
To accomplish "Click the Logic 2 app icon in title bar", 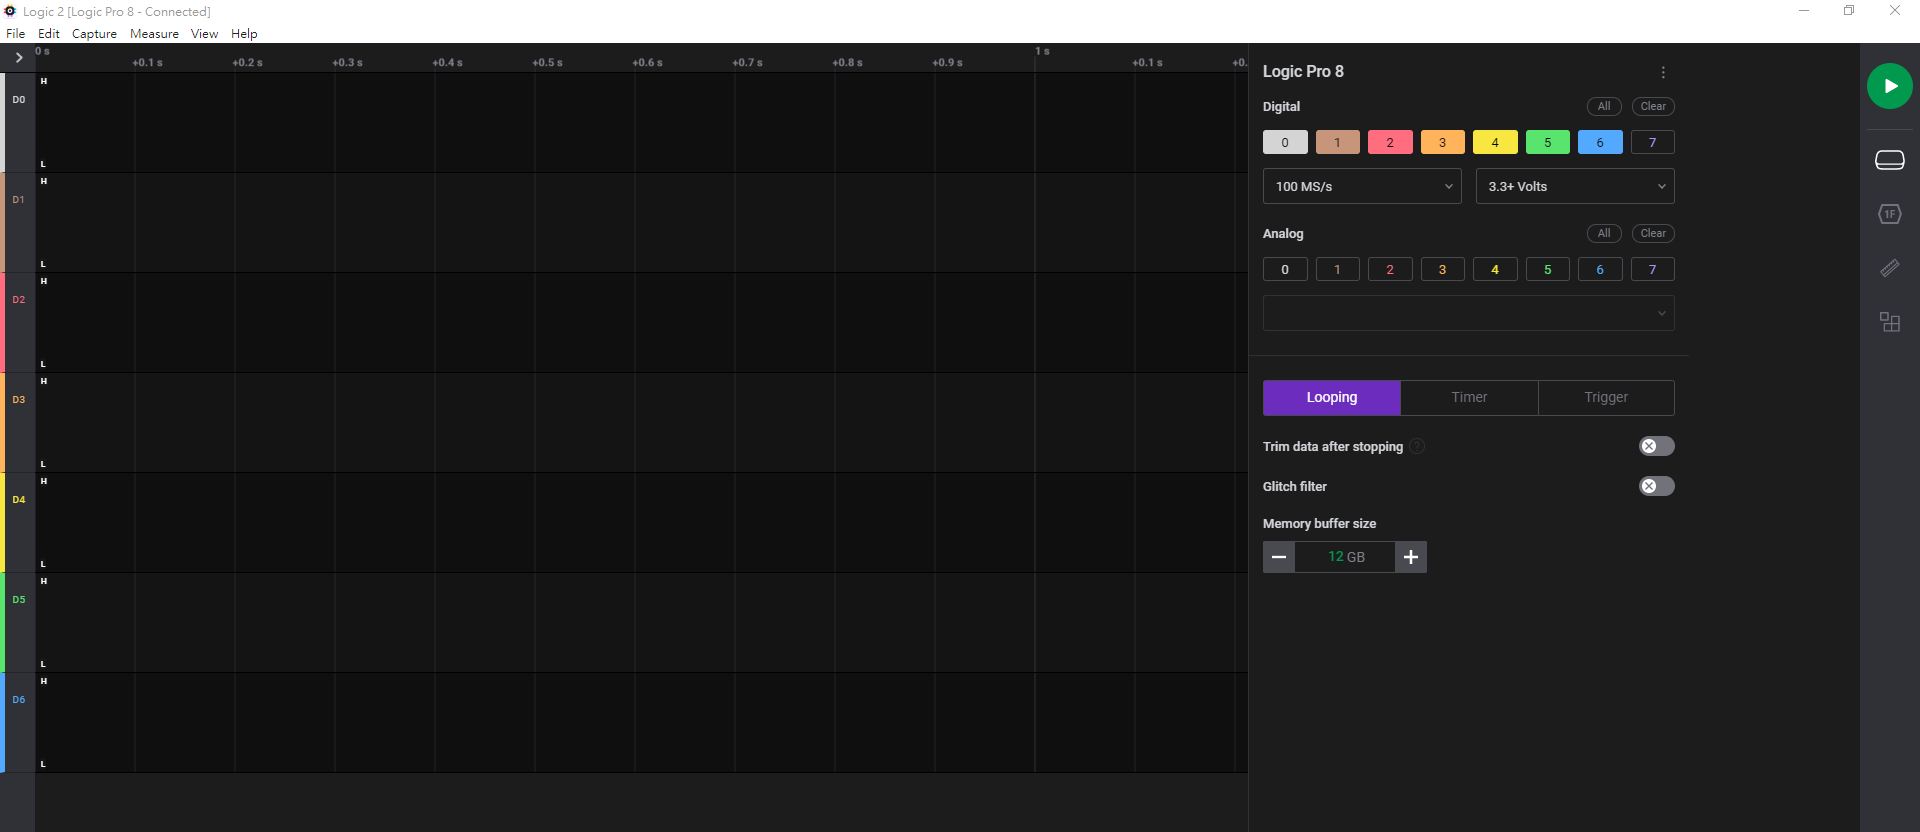I will coord(10,11).
